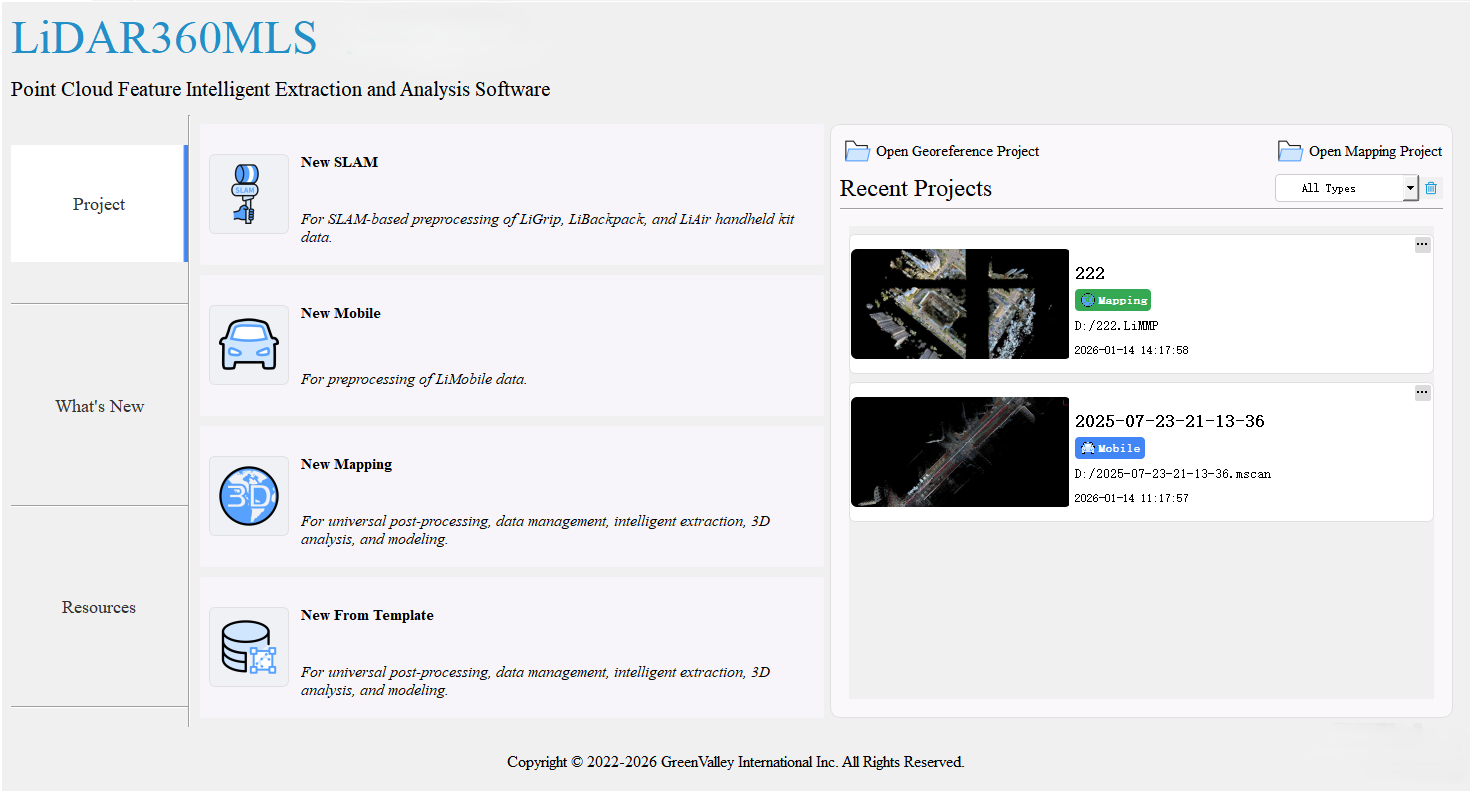
Task: Click the New From Template database icon
Action: (248, 647)
